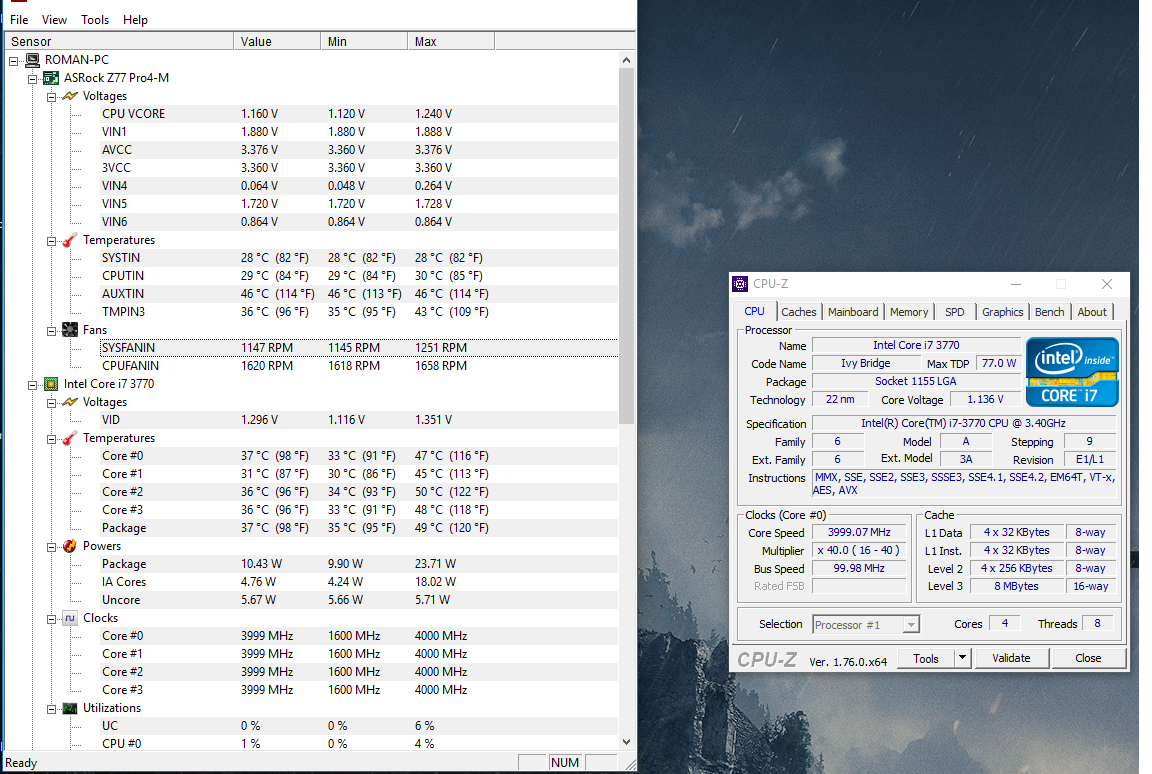Collapse the Powers group
This screenshot has width=1152, height=774.
tap(51, 547)
